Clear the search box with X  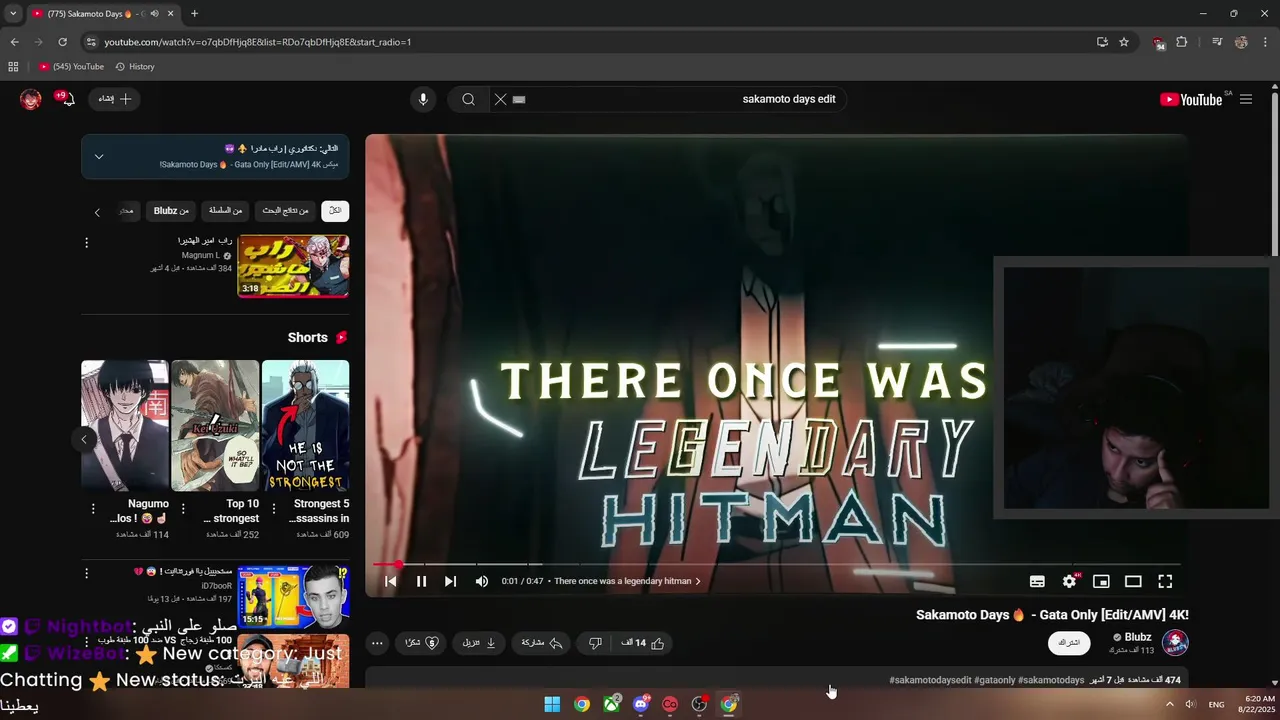[501, 99]
